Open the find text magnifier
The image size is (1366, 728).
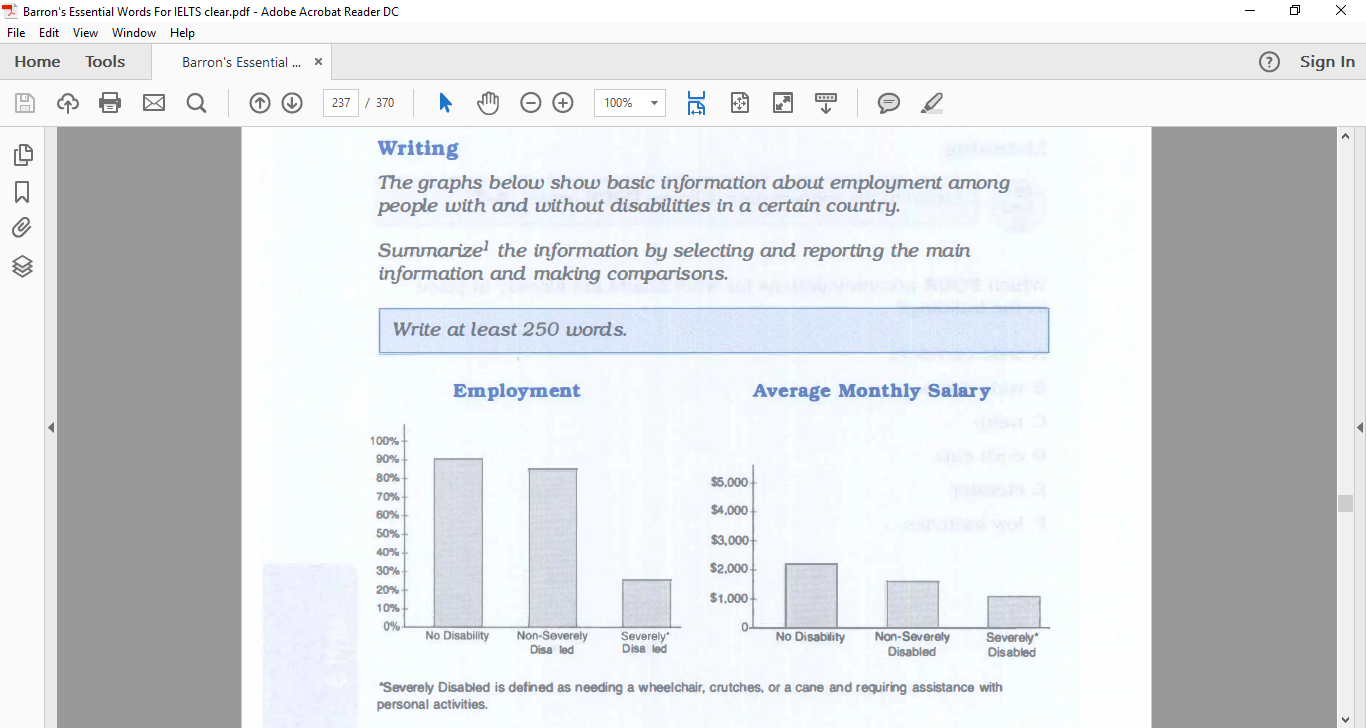click(x=196, y=103)
